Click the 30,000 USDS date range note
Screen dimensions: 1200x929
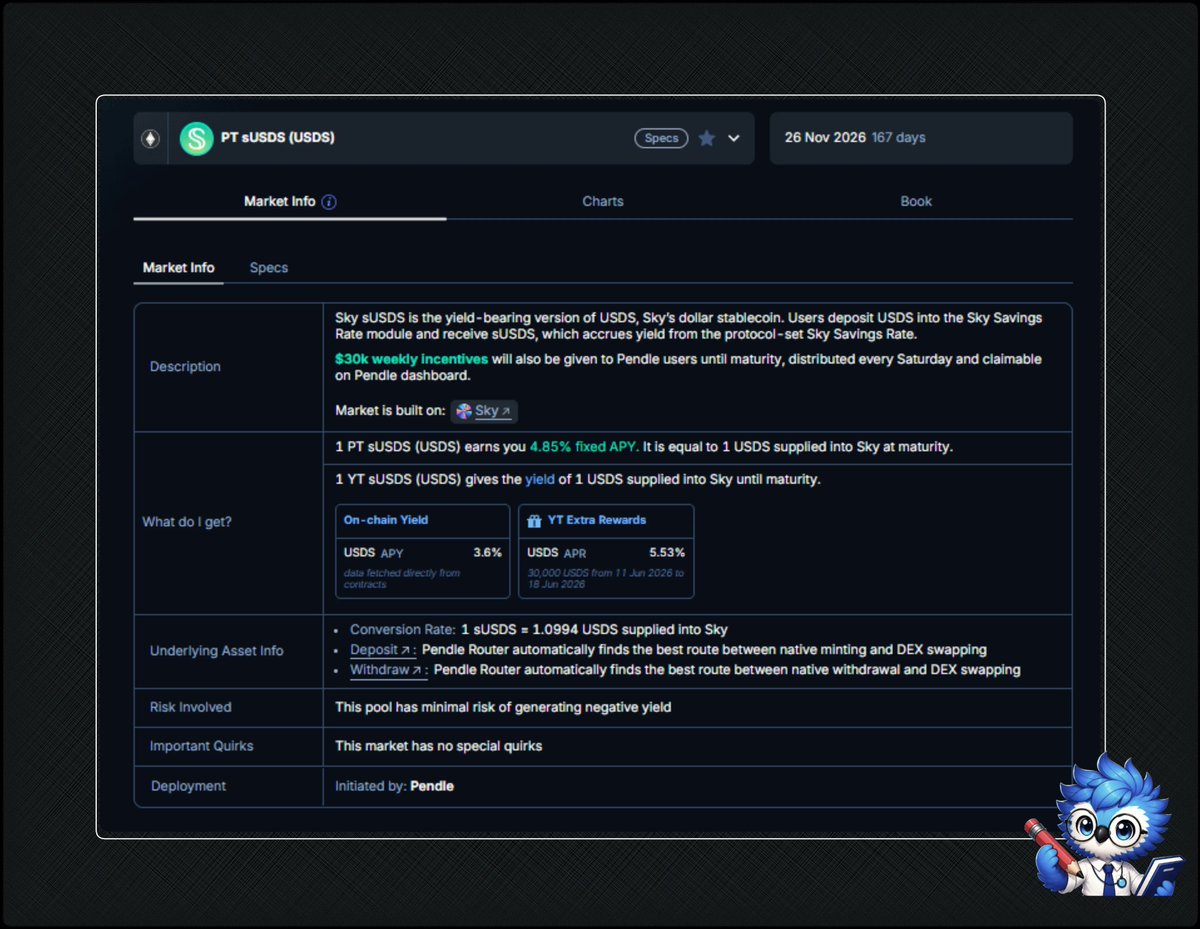605,578
